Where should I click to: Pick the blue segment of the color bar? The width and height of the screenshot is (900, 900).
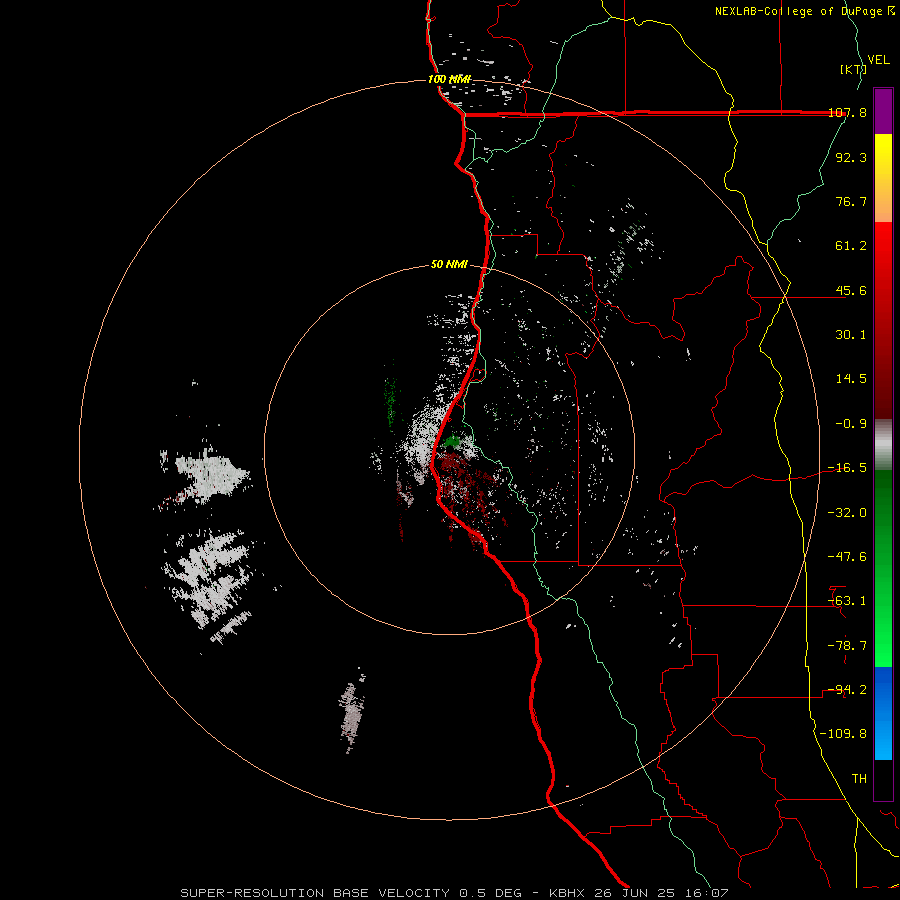point(883,713)
